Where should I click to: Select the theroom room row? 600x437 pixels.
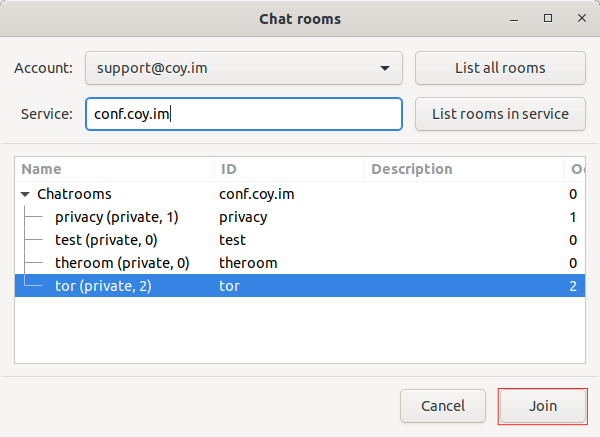120,263
